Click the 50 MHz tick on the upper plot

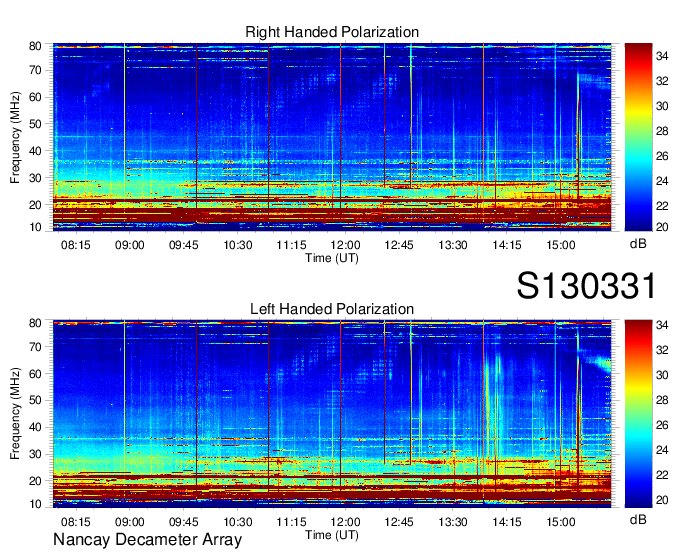tap(35, 124)
